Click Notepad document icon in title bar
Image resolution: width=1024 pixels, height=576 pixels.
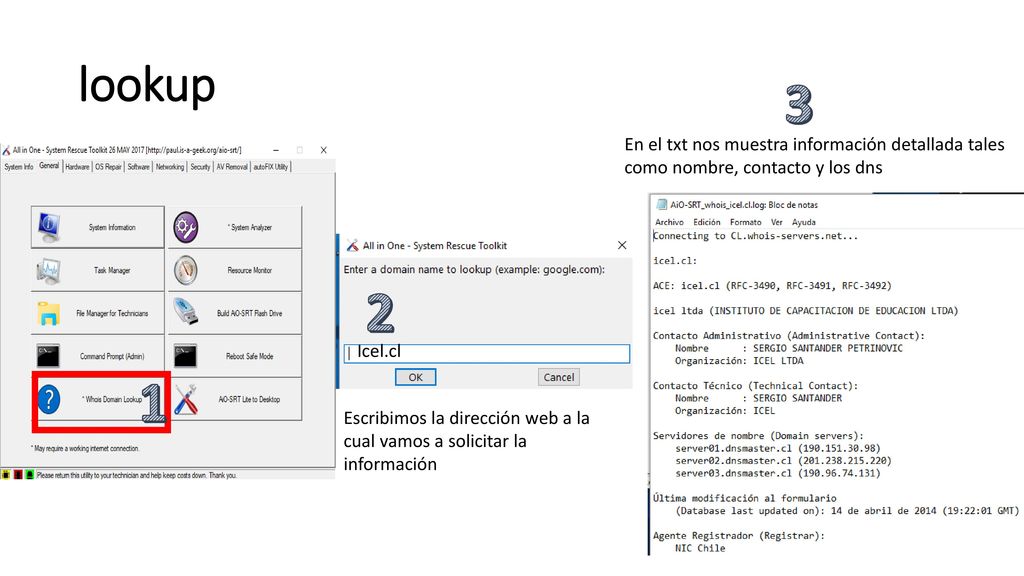tap(662, 204)
